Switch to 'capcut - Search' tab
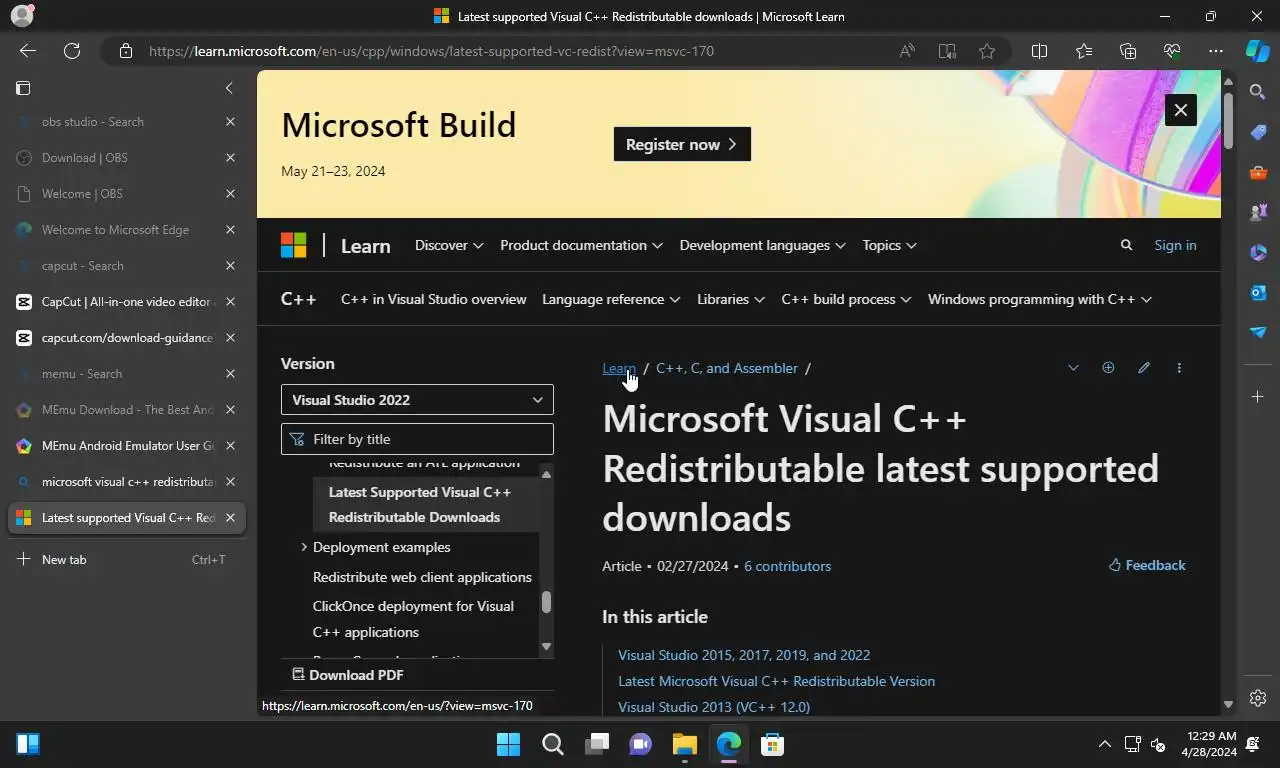Screen dimensions: 1280x768 coord(126,266)
